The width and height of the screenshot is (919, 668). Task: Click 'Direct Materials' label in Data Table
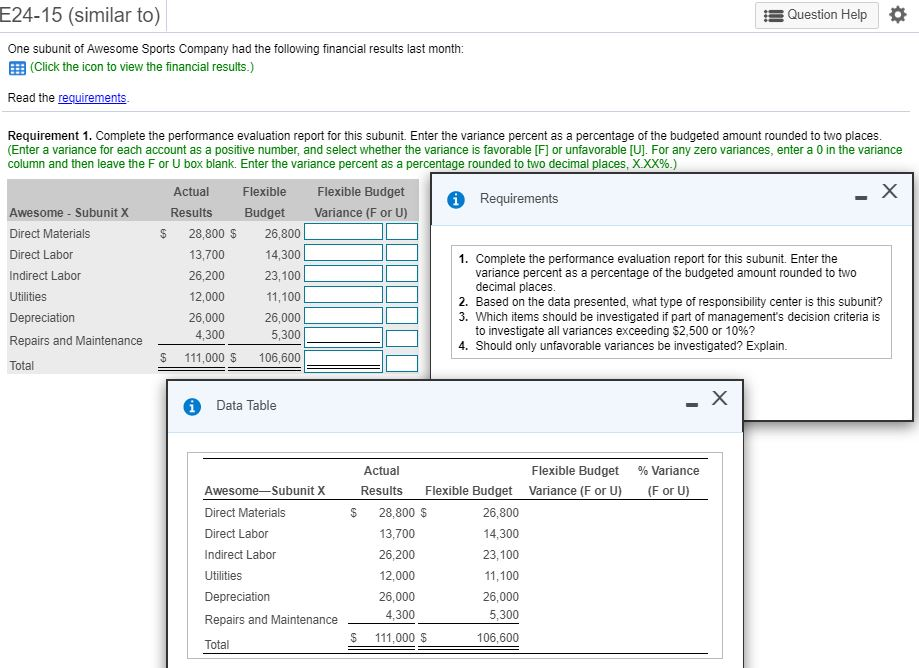(245, 513)
